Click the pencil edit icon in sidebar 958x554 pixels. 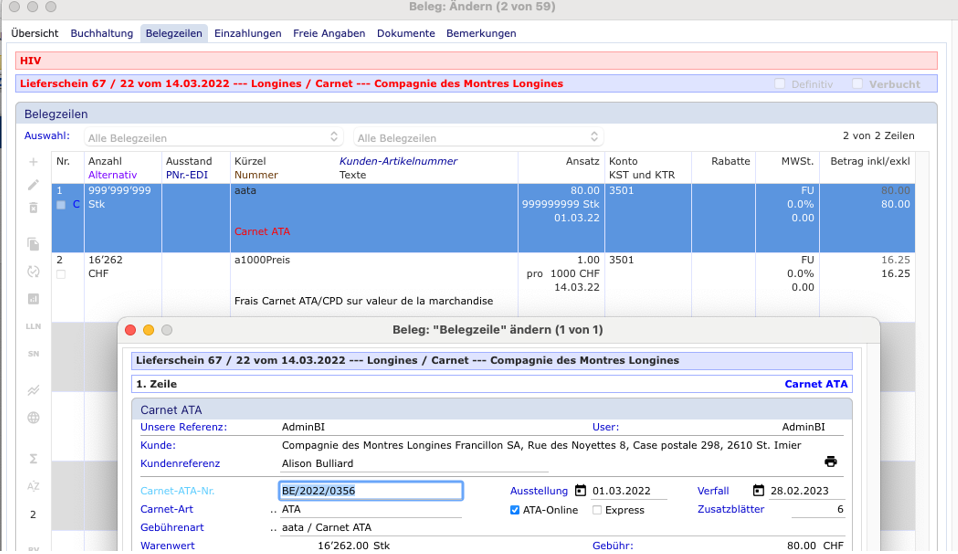33,185
